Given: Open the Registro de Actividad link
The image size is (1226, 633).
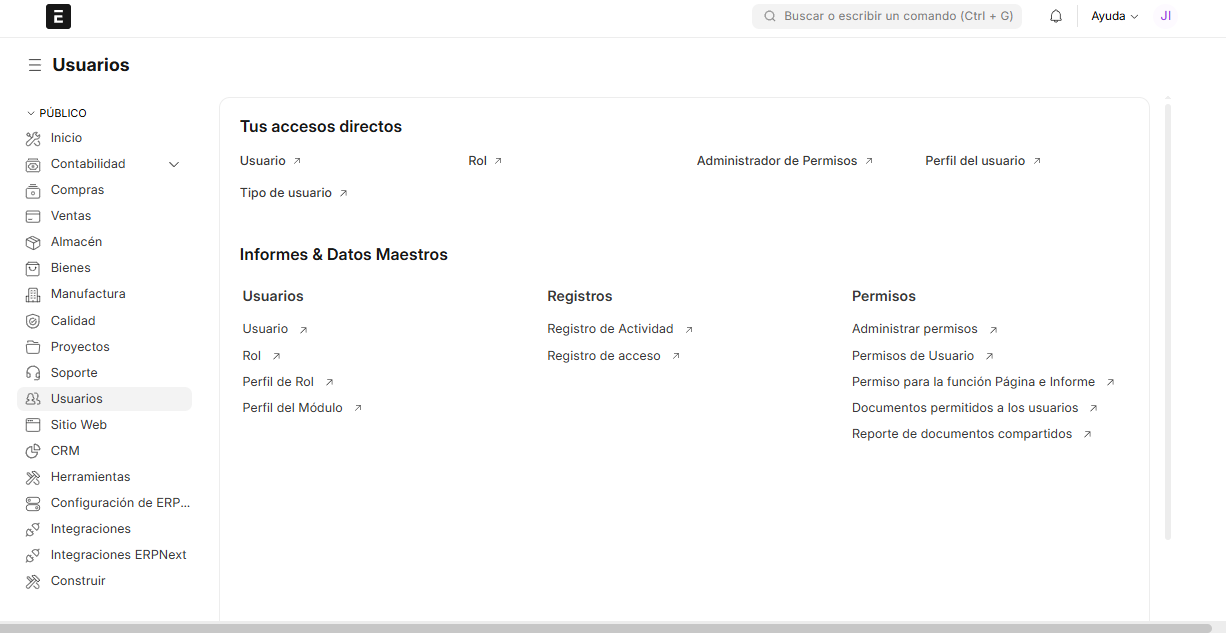Looking at the screenshot, I should pyautogui.click(x=610, y=329).
